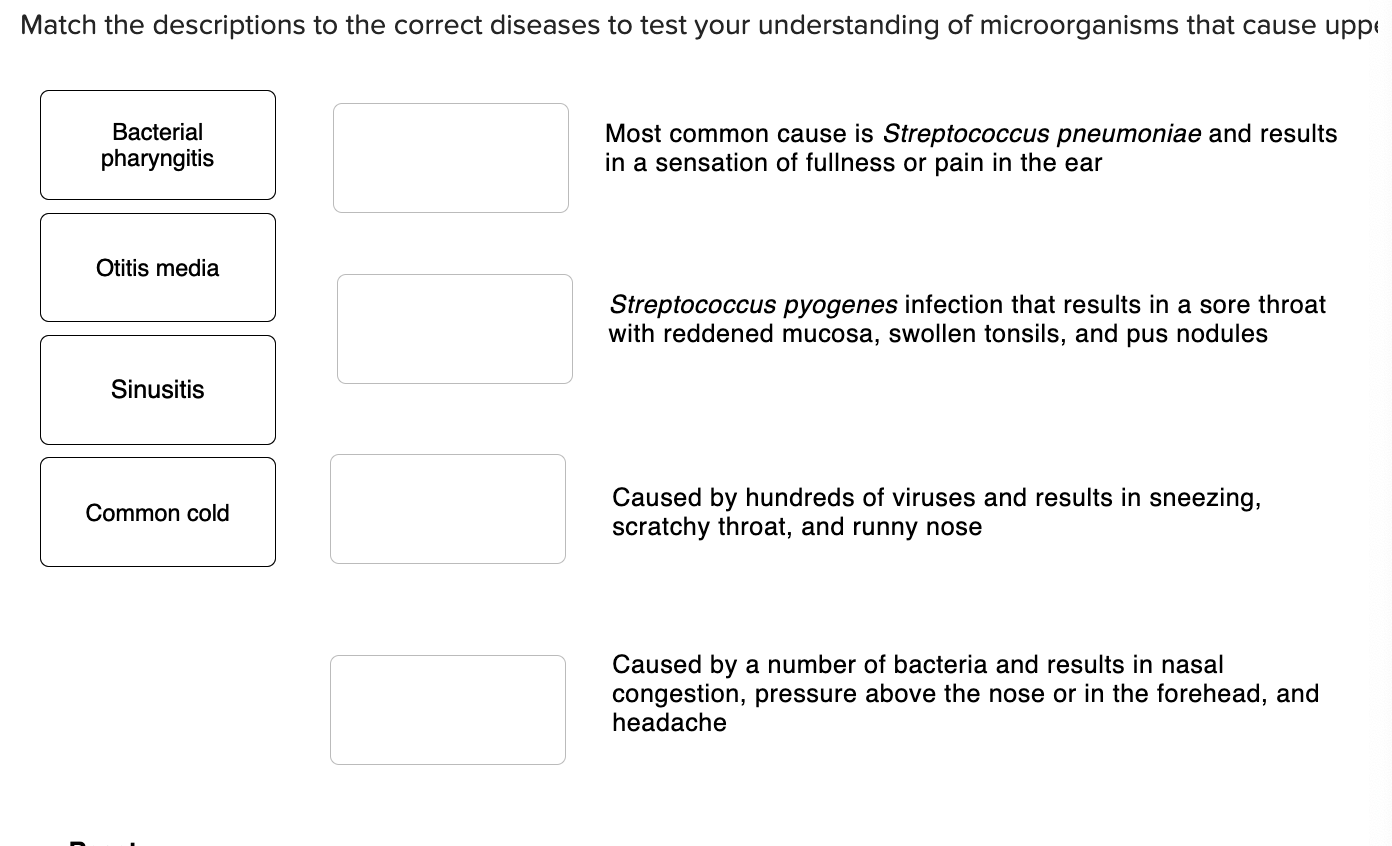Click the description mentioning fullness or pain in the ear

972,147
